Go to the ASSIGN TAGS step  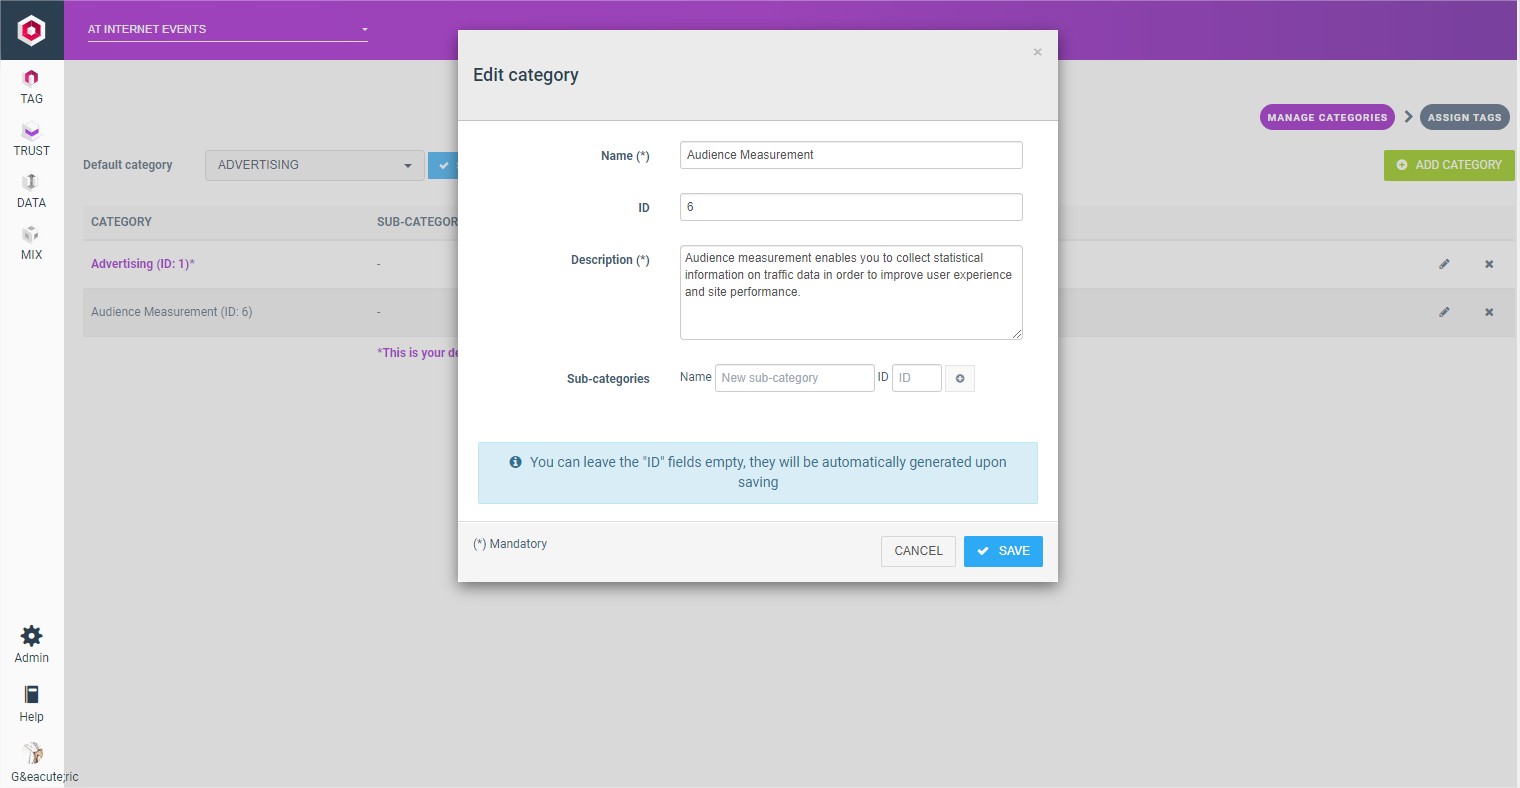coord(1465,117)
